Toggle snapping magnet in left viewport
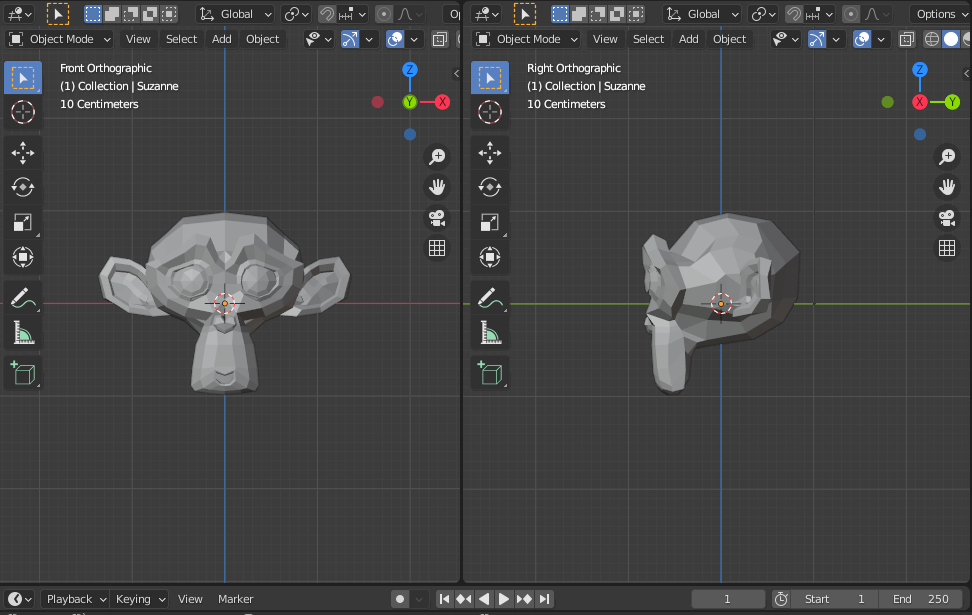The height and width of the screenshot is (615, 972). (327, 14)
